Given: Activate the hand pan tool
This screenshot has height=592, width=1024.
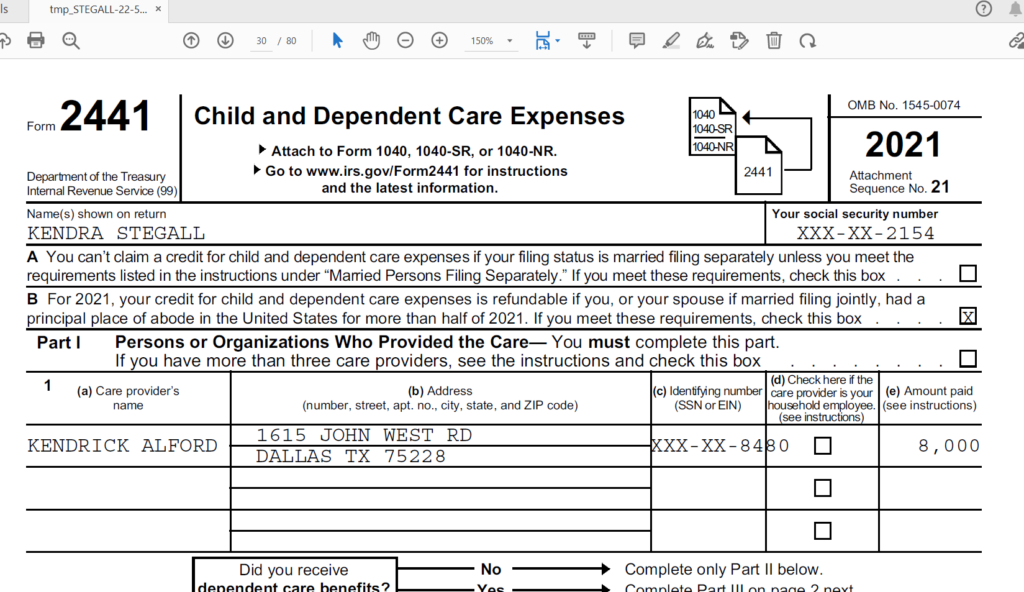Looking at the screenshot, I should tap(371, 41).
